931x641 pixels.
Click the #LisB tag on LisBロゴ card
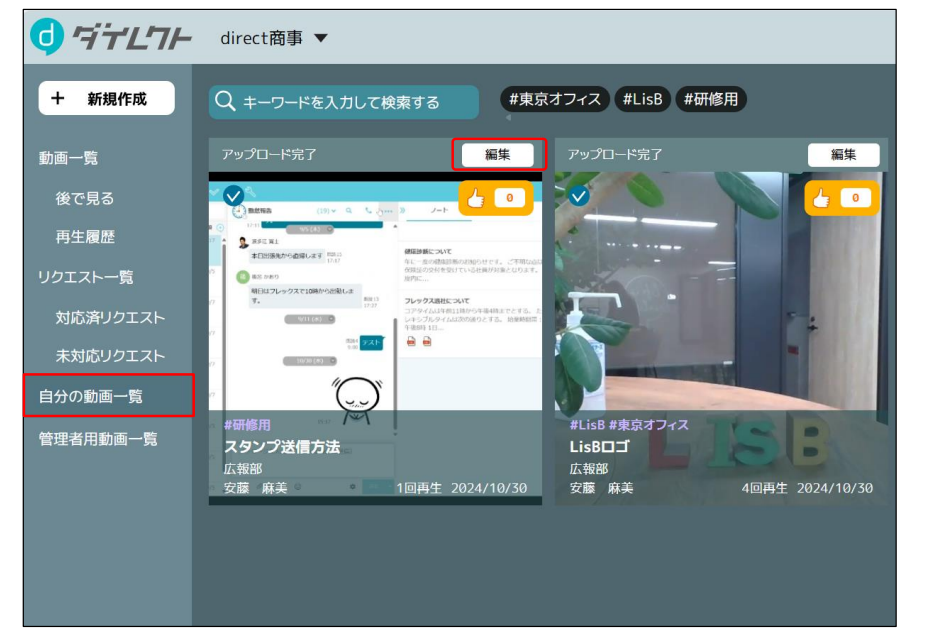(587, 425)
